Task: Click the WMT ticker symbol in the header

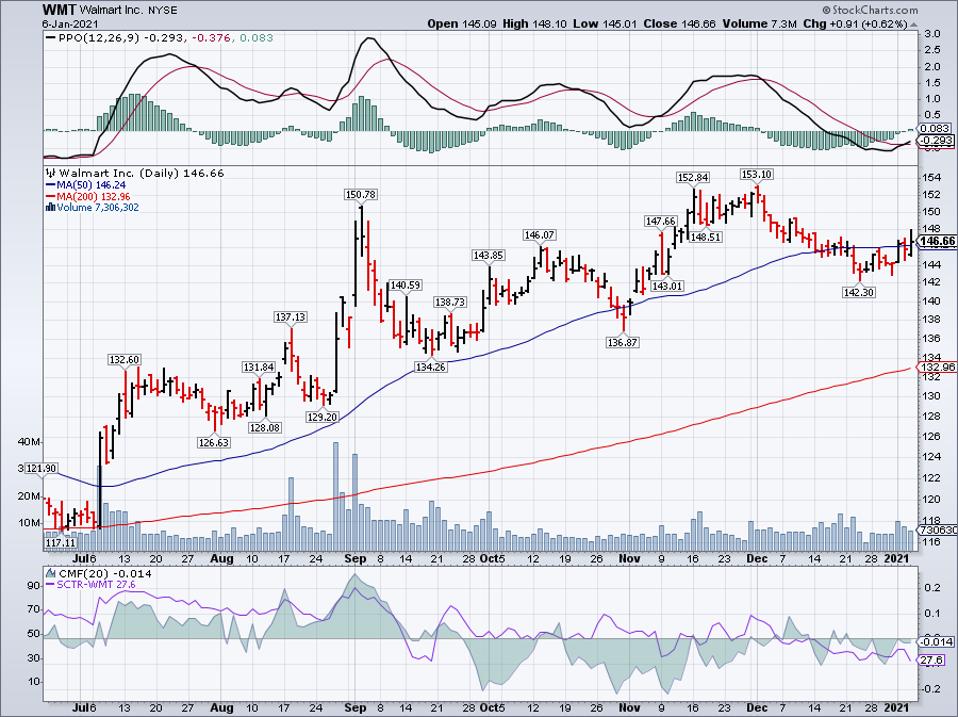Action: (x=58, y=10)
